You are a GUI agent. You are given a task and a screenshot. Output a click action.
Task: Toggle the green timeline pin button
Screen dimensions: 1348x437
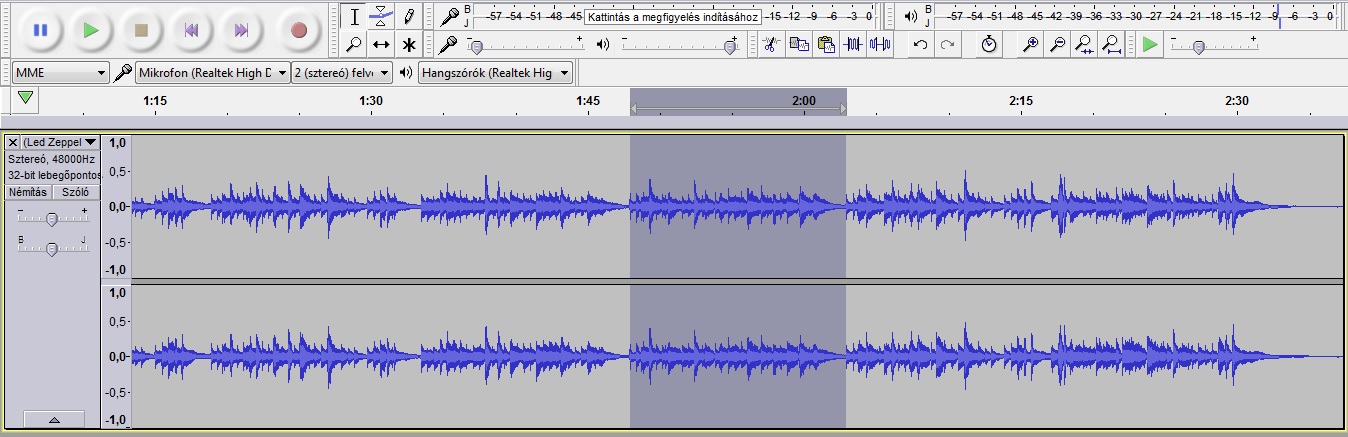[x=26, y=98]
